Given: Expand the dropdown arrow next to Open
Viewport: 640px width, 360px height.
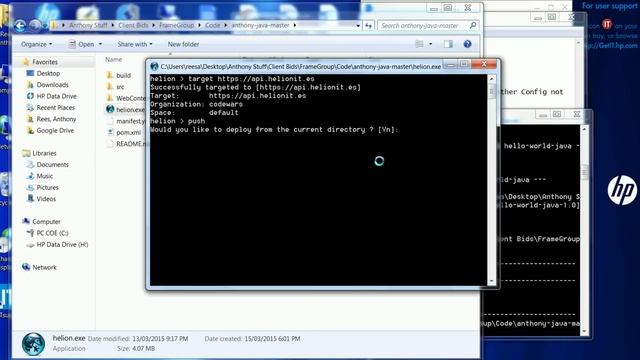Looking at the screenshot, I should [100, 44].
